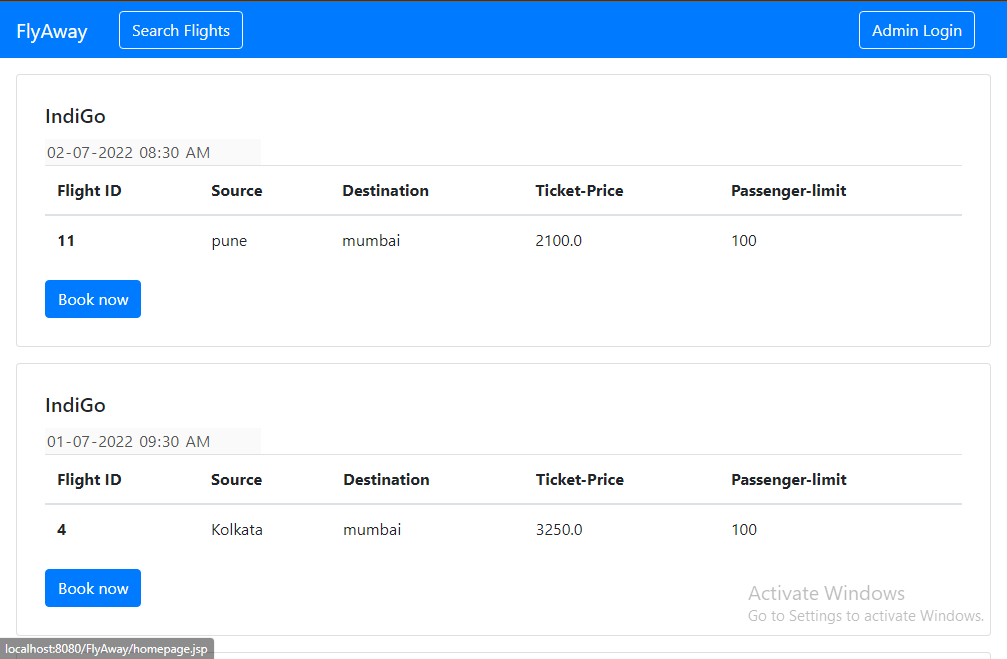Click Destination header in first flight card

(x=385, y=191)
